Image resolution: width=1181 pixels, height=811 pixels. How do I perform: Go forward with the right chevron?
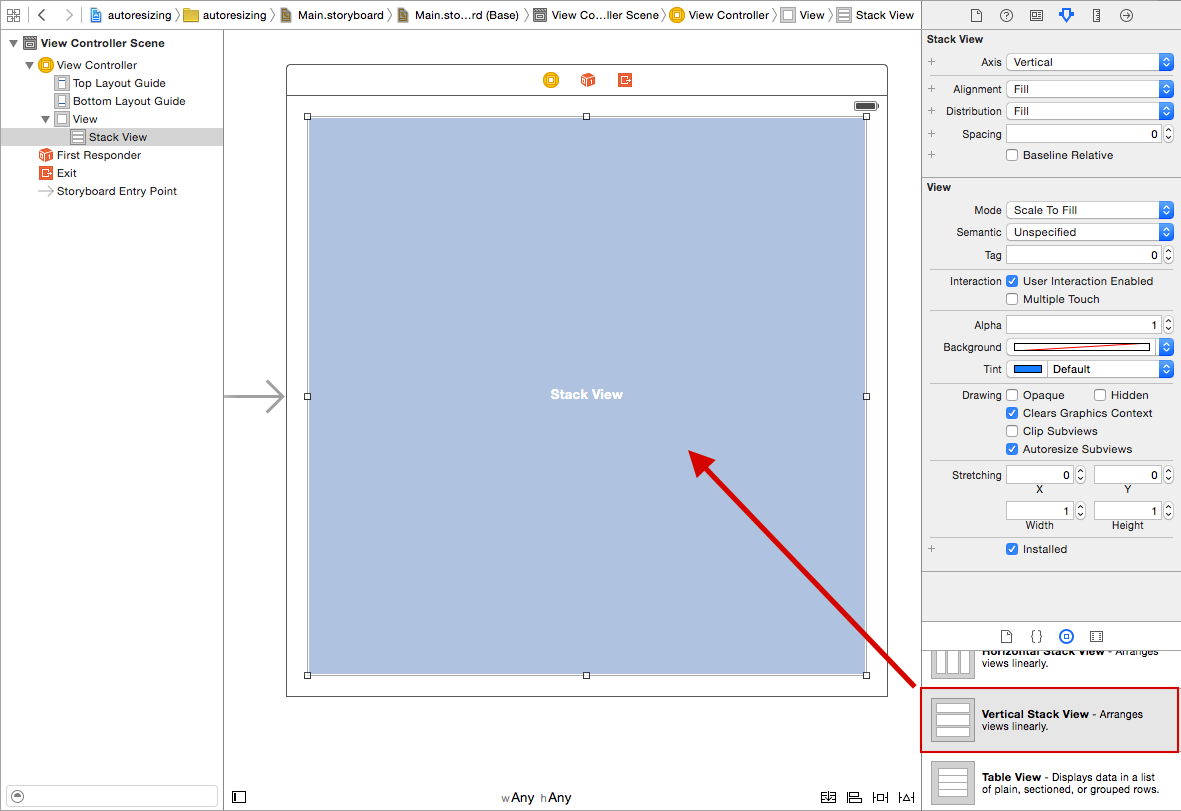[69, 15]
